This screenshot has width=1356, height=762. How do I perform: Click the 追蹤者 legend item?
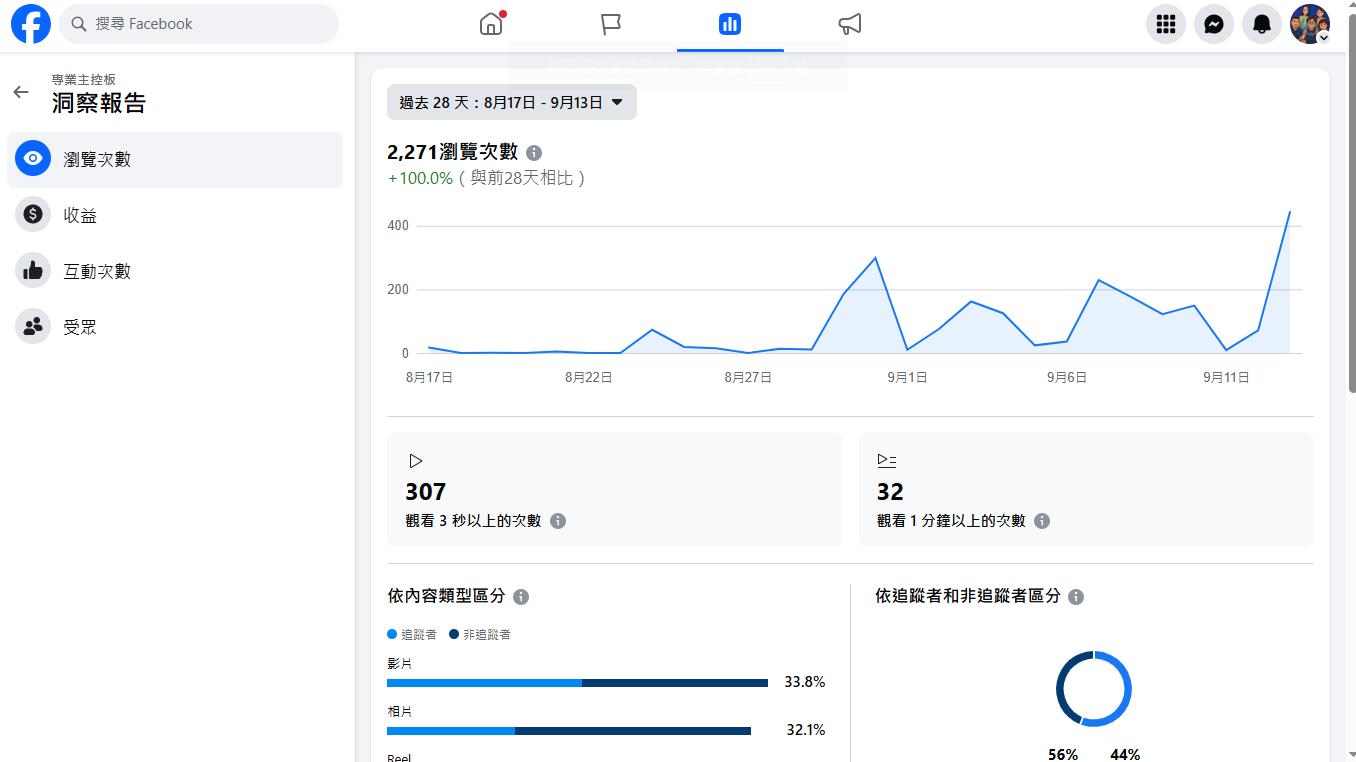pyautogui.click(x=412, y=635)
